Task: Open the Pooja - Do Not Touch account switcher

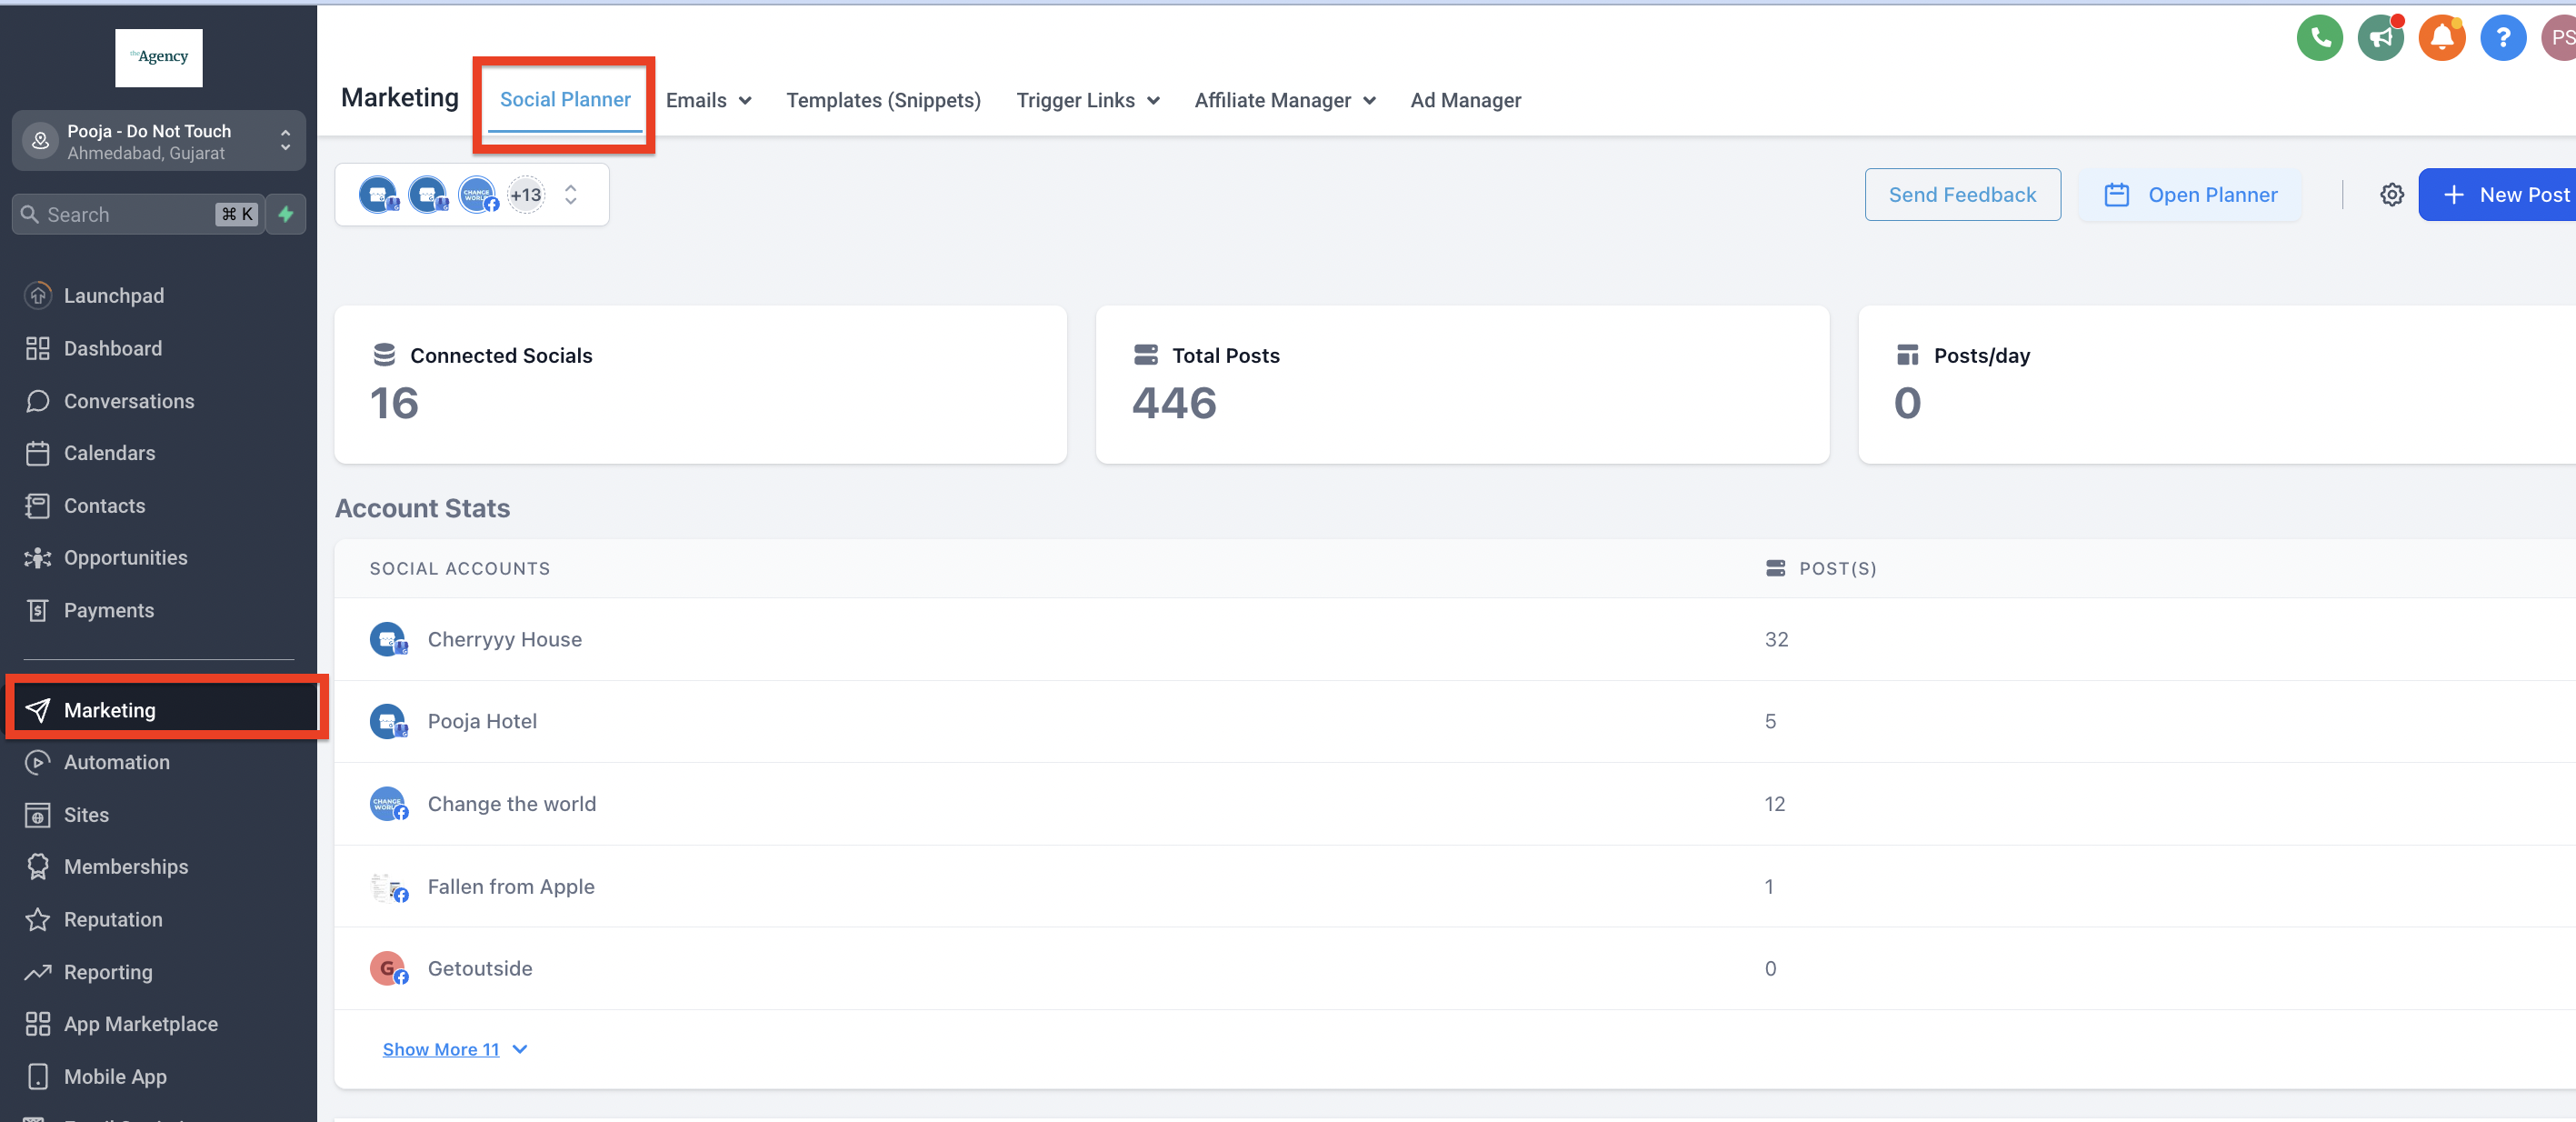Action: point(158,141)
